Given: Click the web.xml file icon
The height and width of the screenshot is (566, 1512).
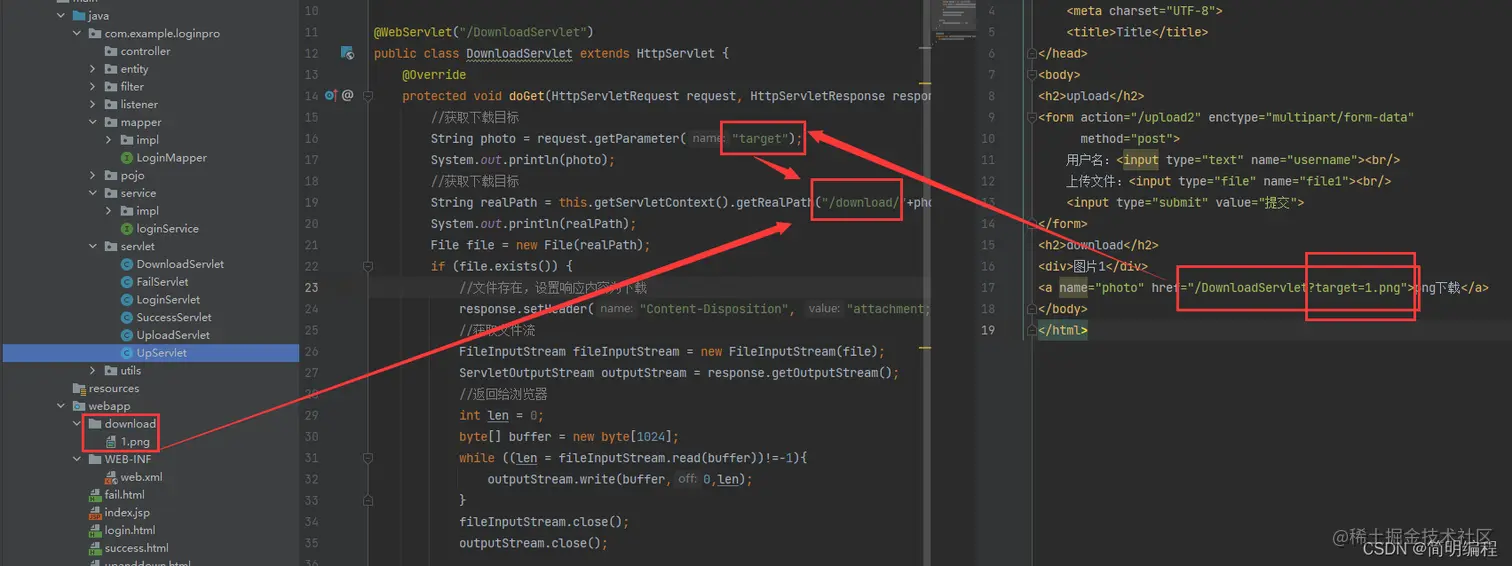Looking at the screenshot, I should tap(111, 477).
